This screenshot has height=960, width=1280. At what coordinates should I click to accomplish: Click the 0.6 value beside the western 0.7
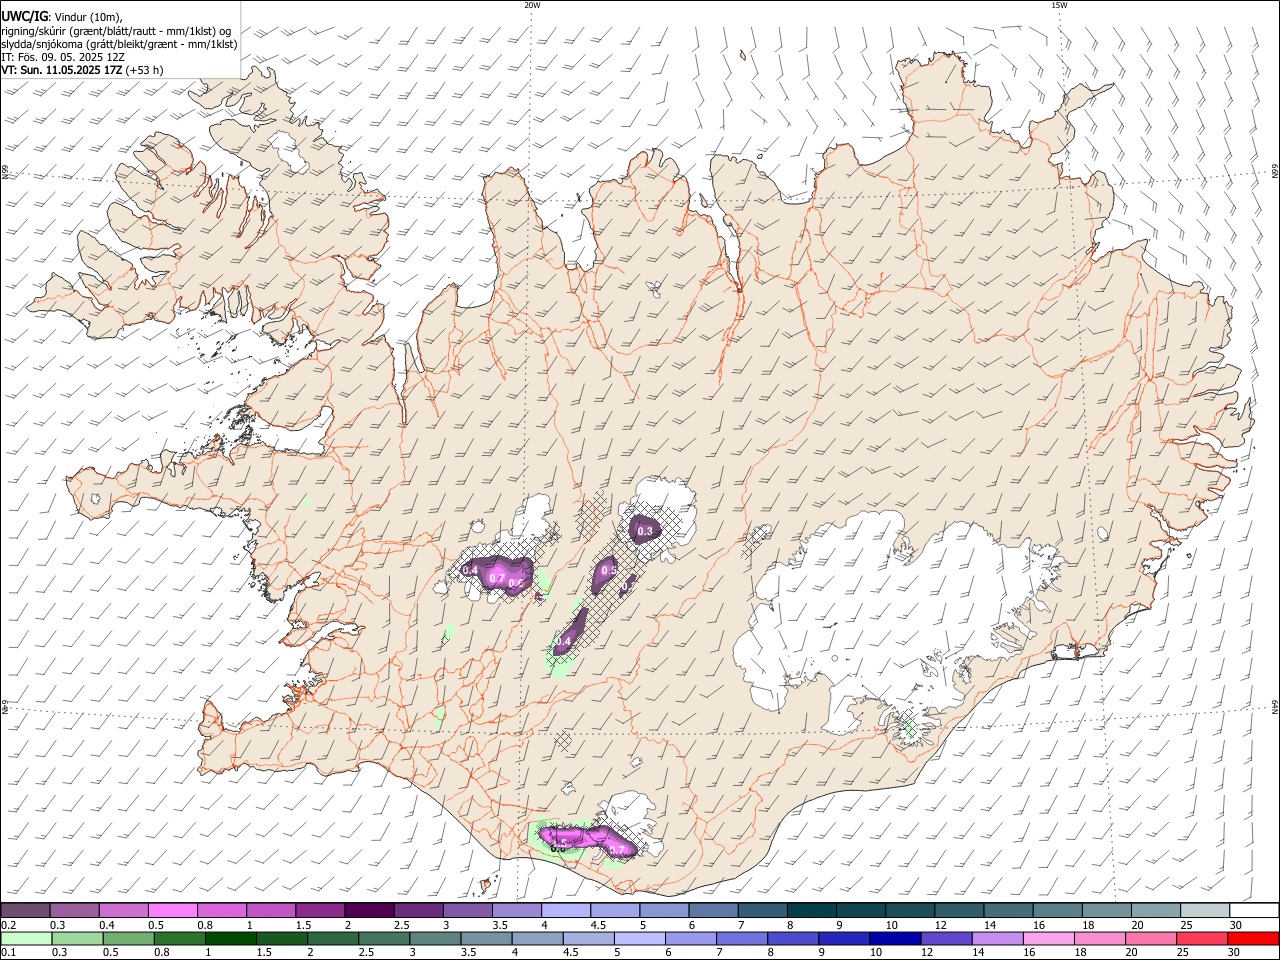(516, 583)
